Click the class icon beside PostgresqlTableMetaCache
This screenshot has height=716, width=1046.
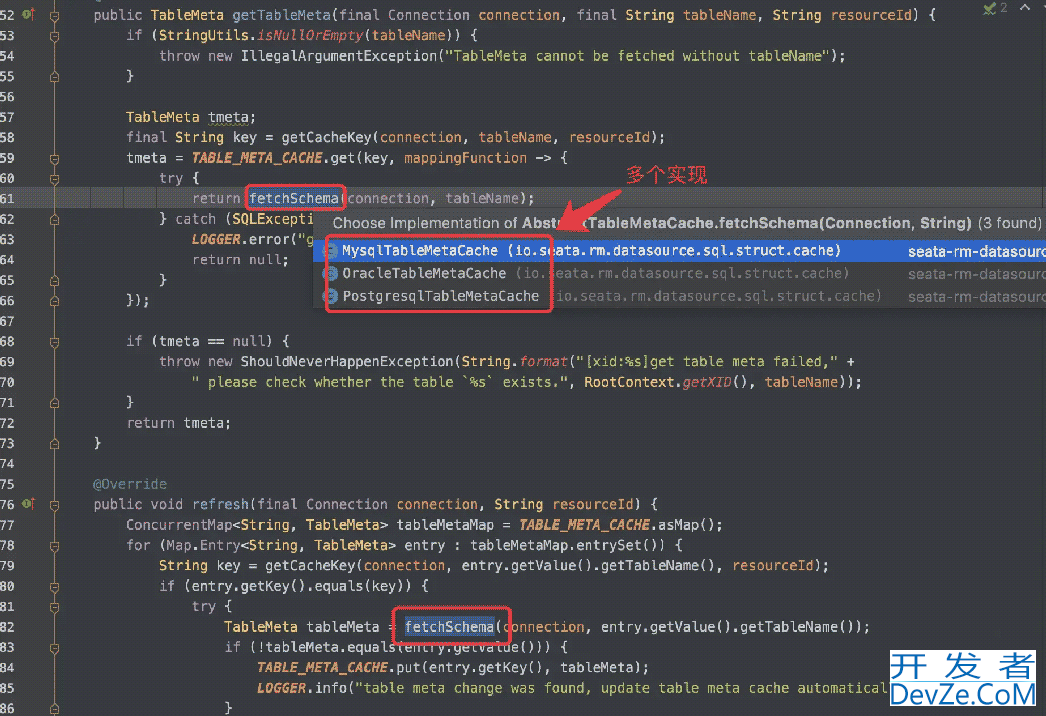(x=330, y=296)
